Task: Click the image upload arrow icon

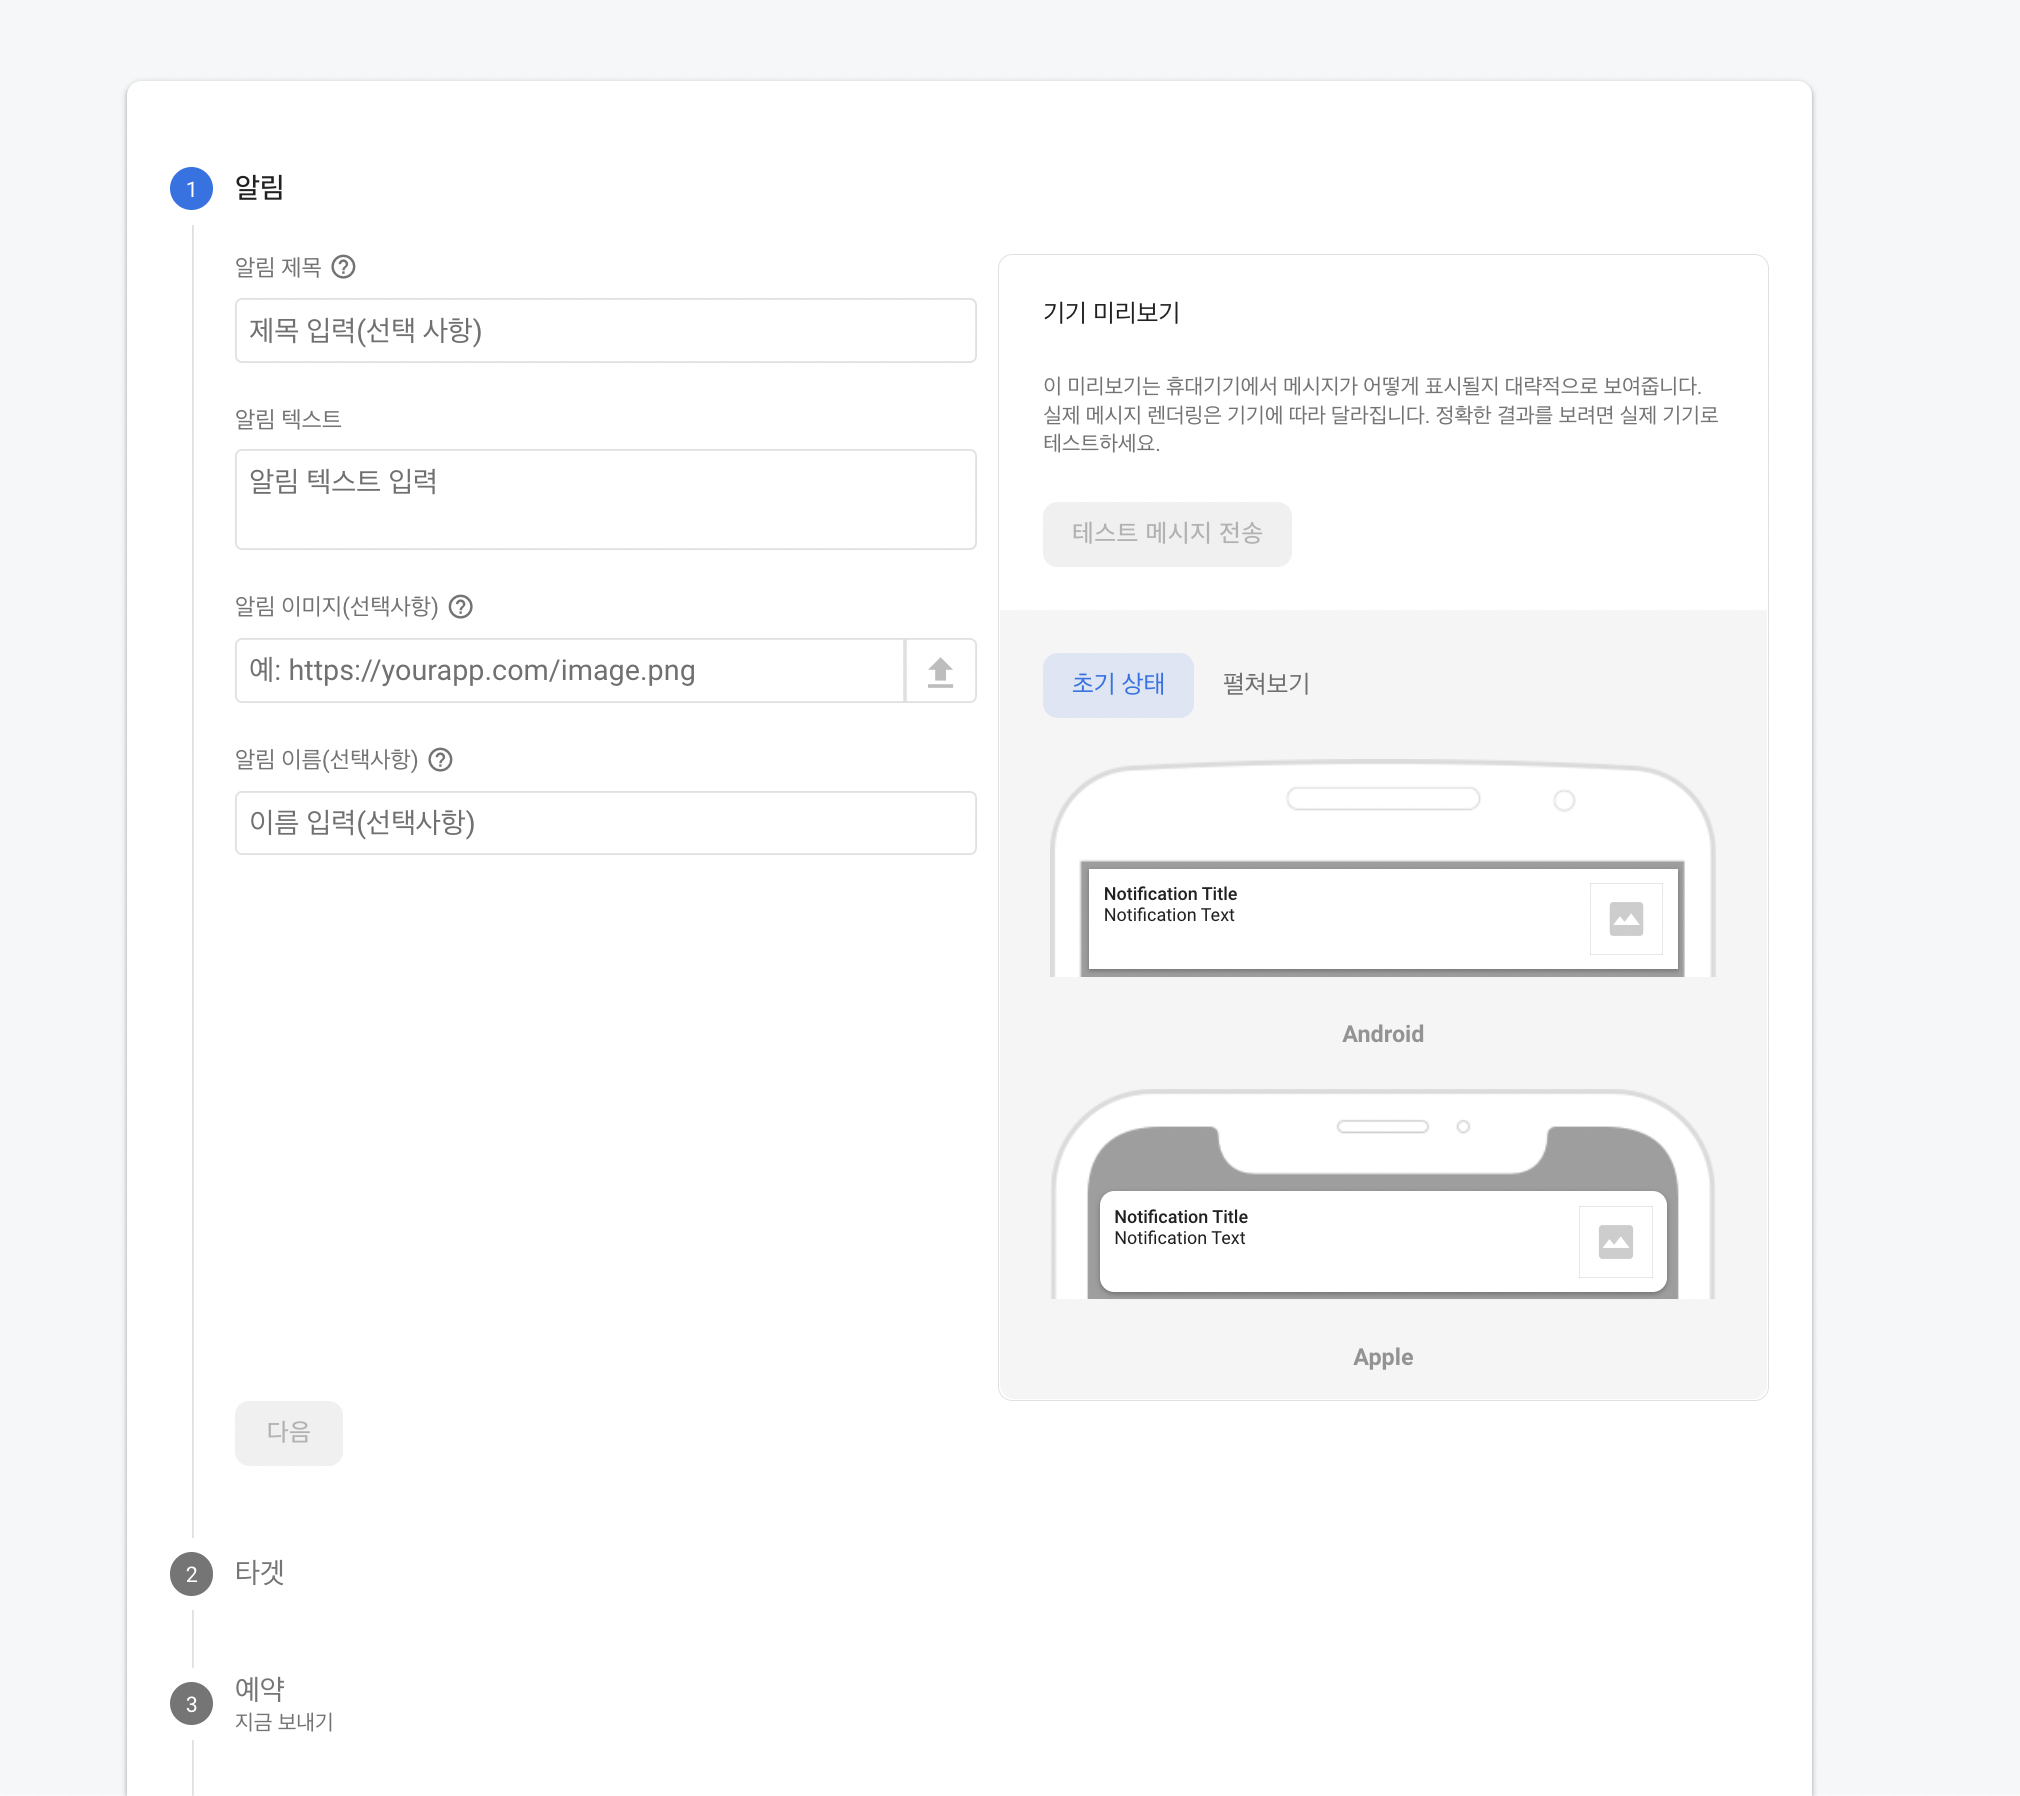Action: (x=940, y=671)
